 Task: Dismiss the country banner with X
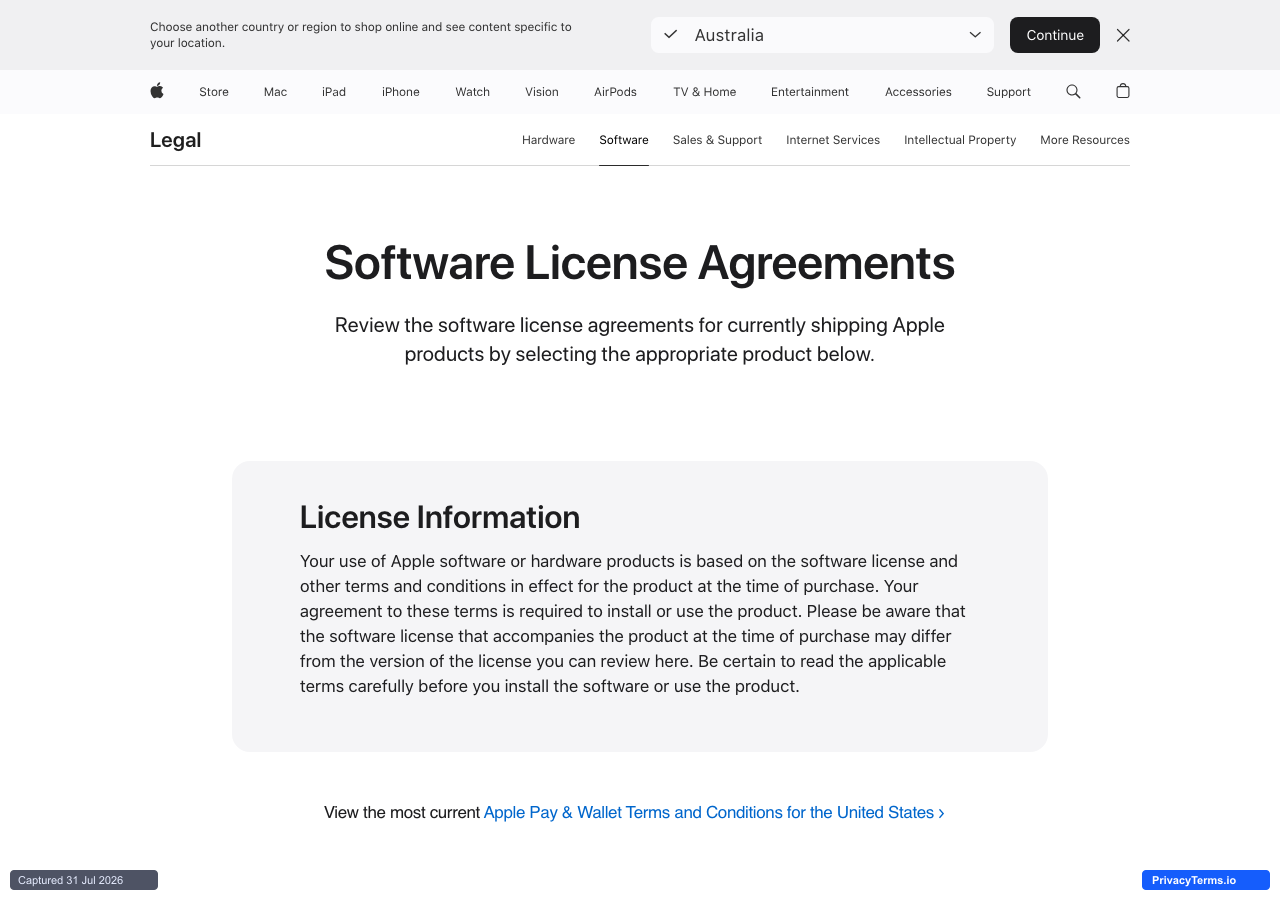coord(1123,35)
